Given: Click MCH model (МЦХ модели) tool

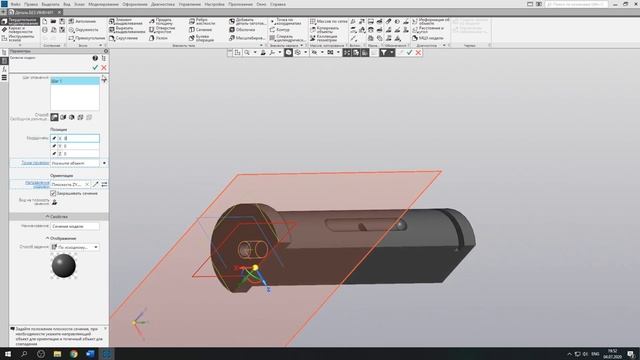Looking at the screenshot, I should pos(428,38).
